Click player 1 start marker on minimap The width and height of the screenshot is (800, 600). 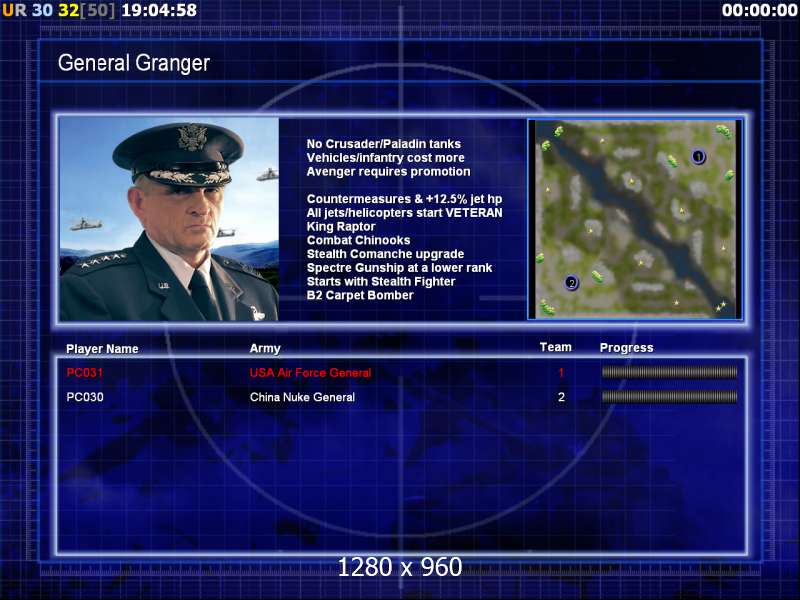698,157
